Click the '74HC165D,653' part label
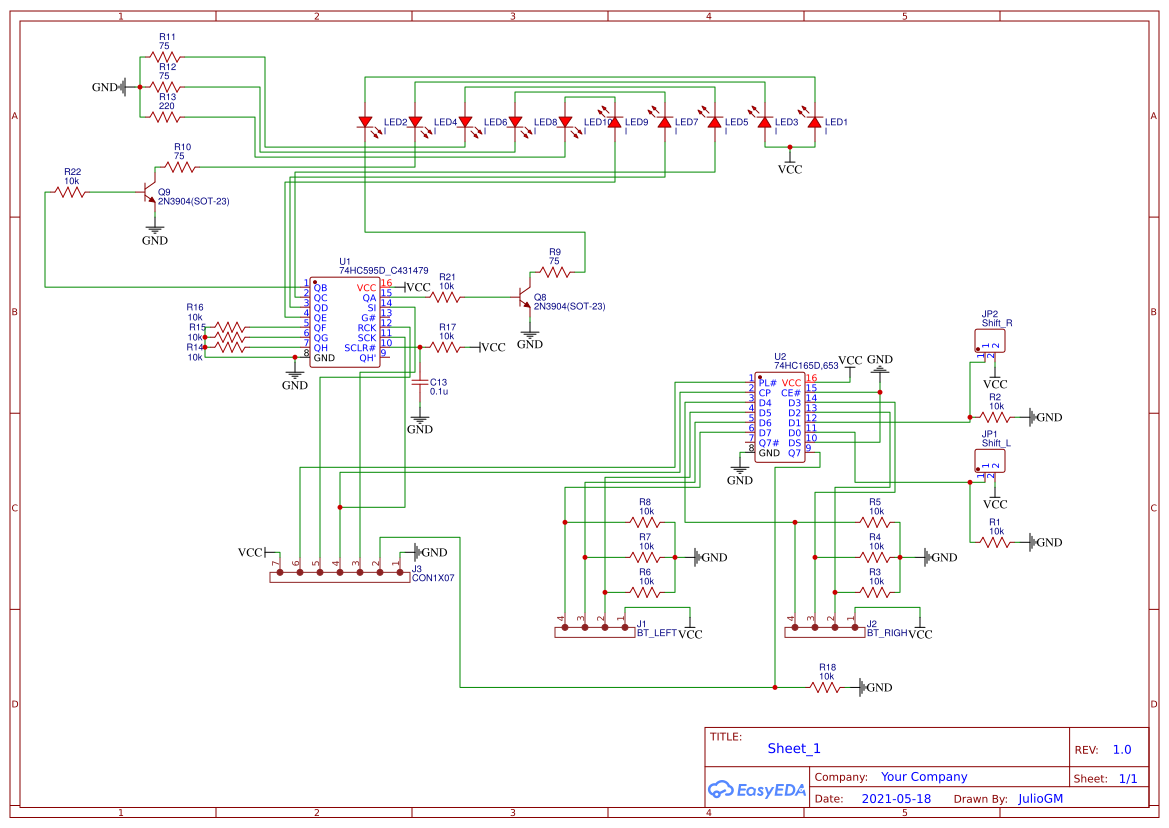Screen dimensions: 1169x828 (806, 365)
